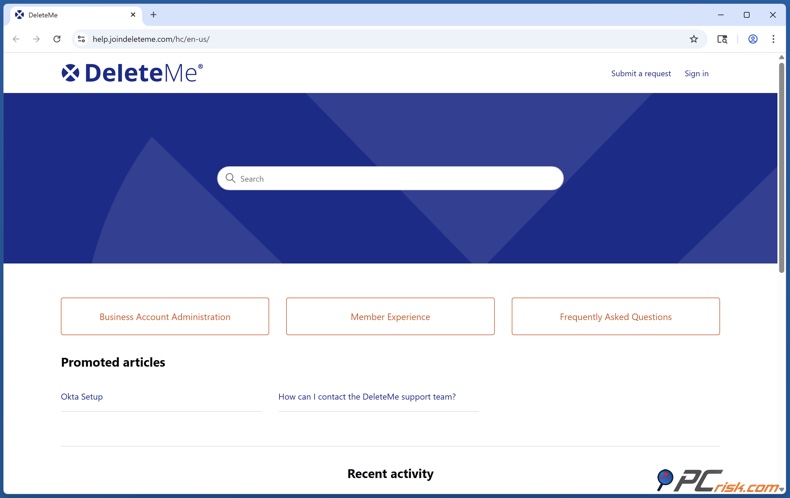This screenshot has height=498, width=790.
Task: Open Business Account Administration category
Action: [165, 316]
